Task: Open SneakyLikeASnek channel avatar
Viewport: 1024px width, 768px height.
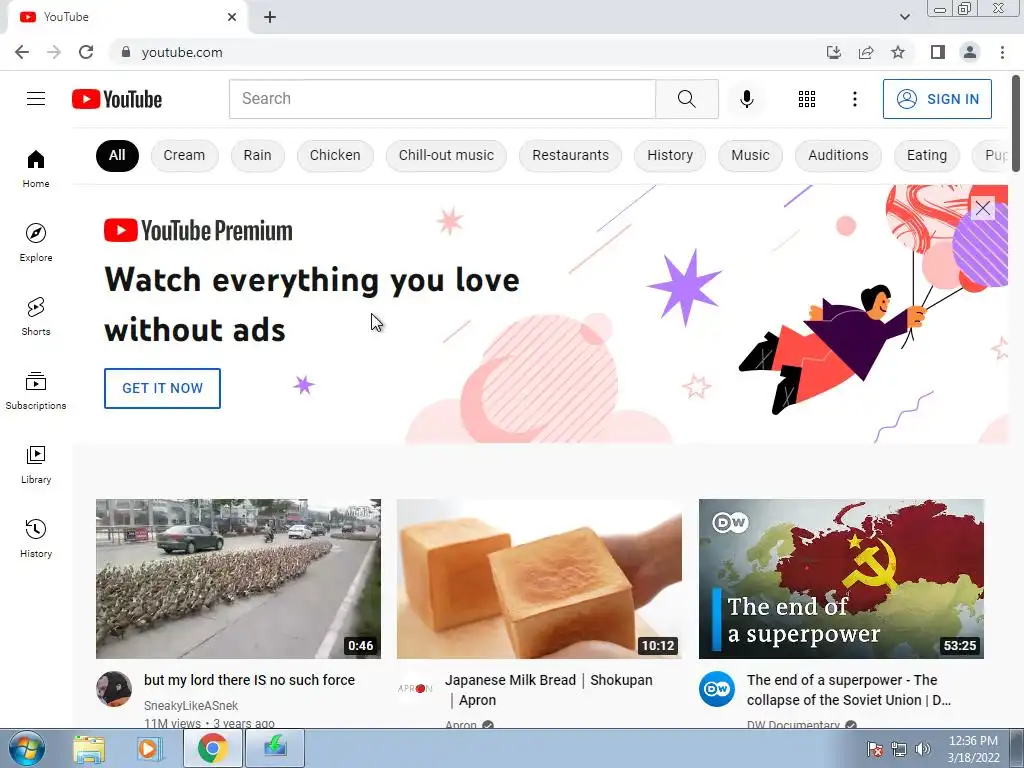Action: [114, 688]
